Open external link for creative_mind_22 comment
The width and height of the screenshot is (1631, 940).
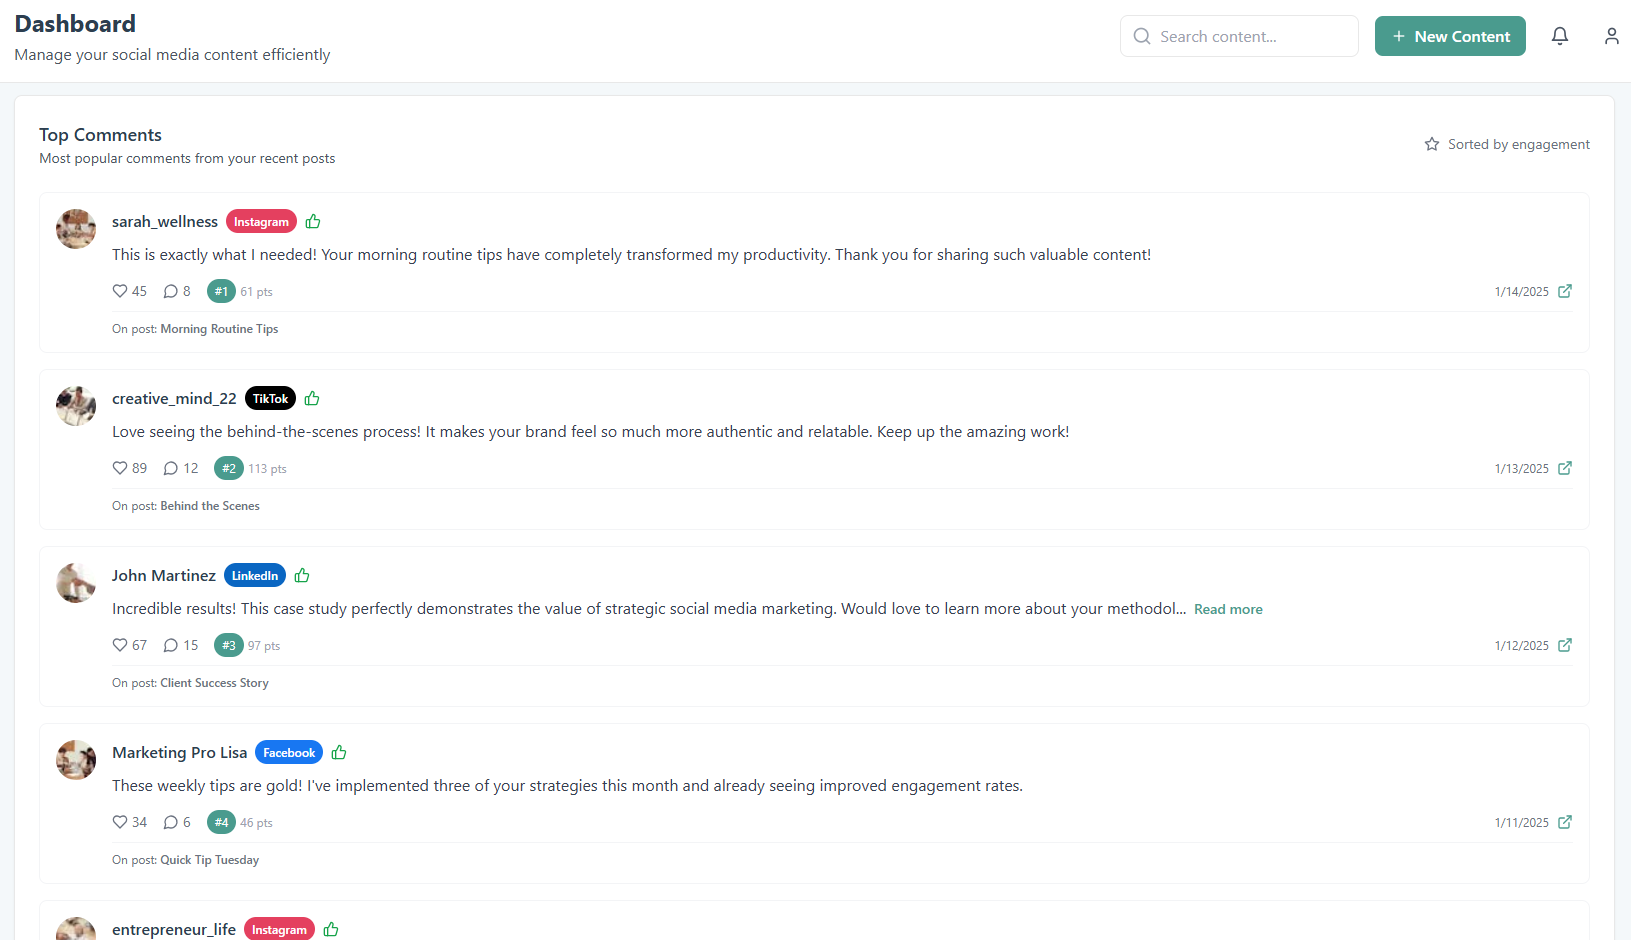click(x=1565, y=468)
